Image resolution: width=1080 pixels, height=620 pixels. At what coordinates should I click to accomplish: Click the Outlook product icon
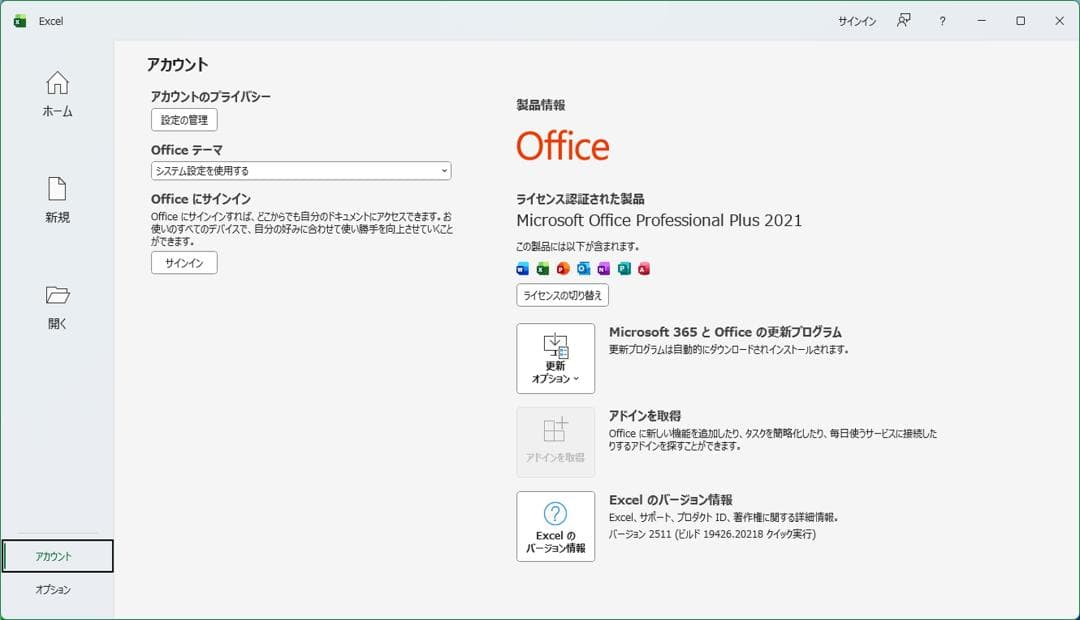(x=584, y=268)
